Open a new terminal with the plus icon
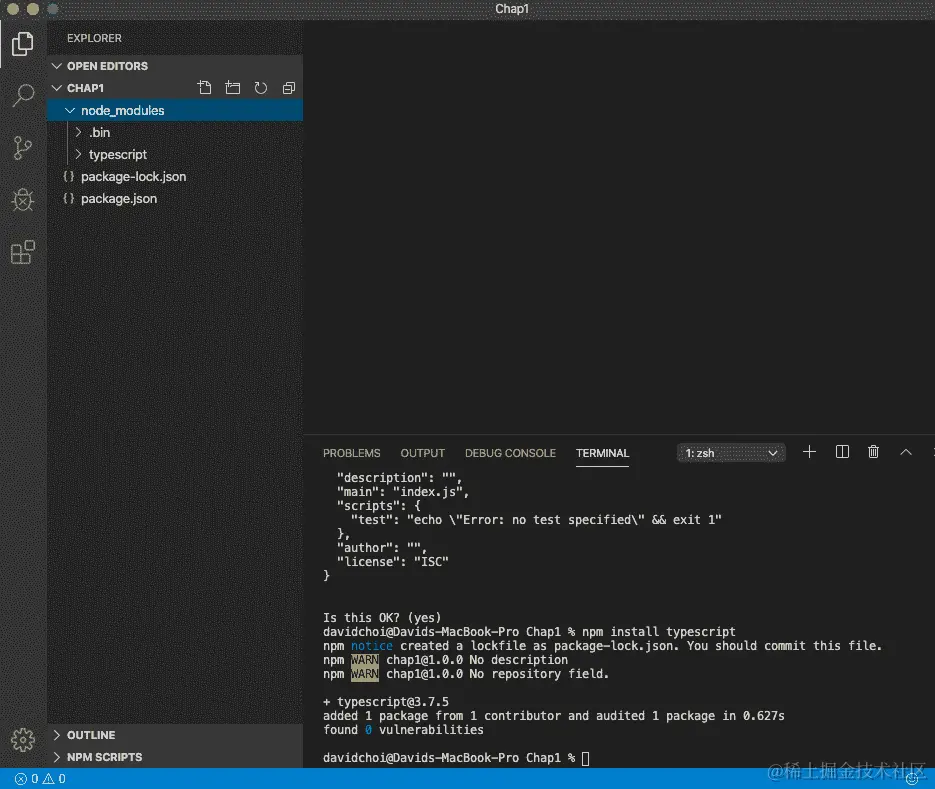 click(809, 452)
